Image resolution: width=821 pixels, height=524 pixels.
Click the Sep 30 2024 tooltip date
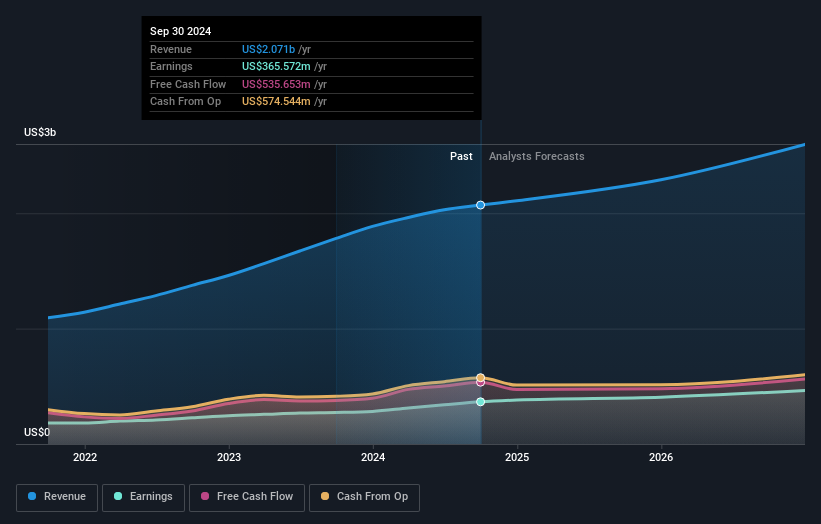[181, 31]
